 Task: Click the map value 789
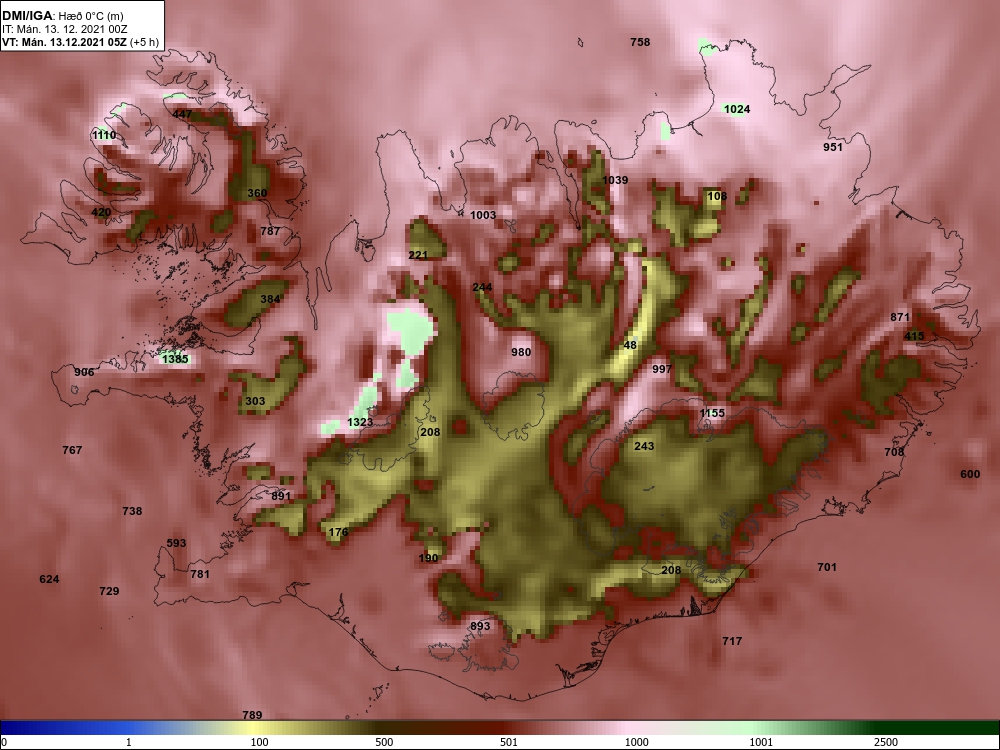pyautogui.click(x=253, y=716)
